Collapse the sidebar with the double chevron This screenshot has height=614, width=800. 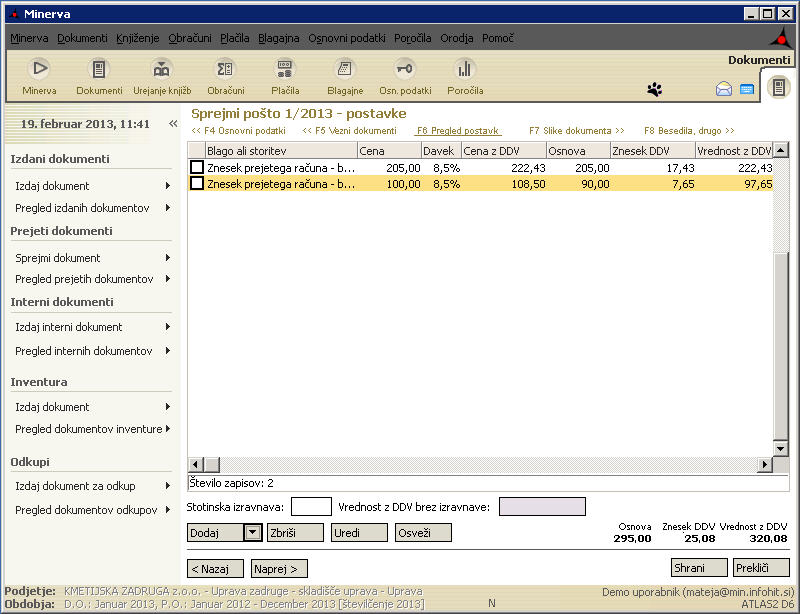[172, 124]
